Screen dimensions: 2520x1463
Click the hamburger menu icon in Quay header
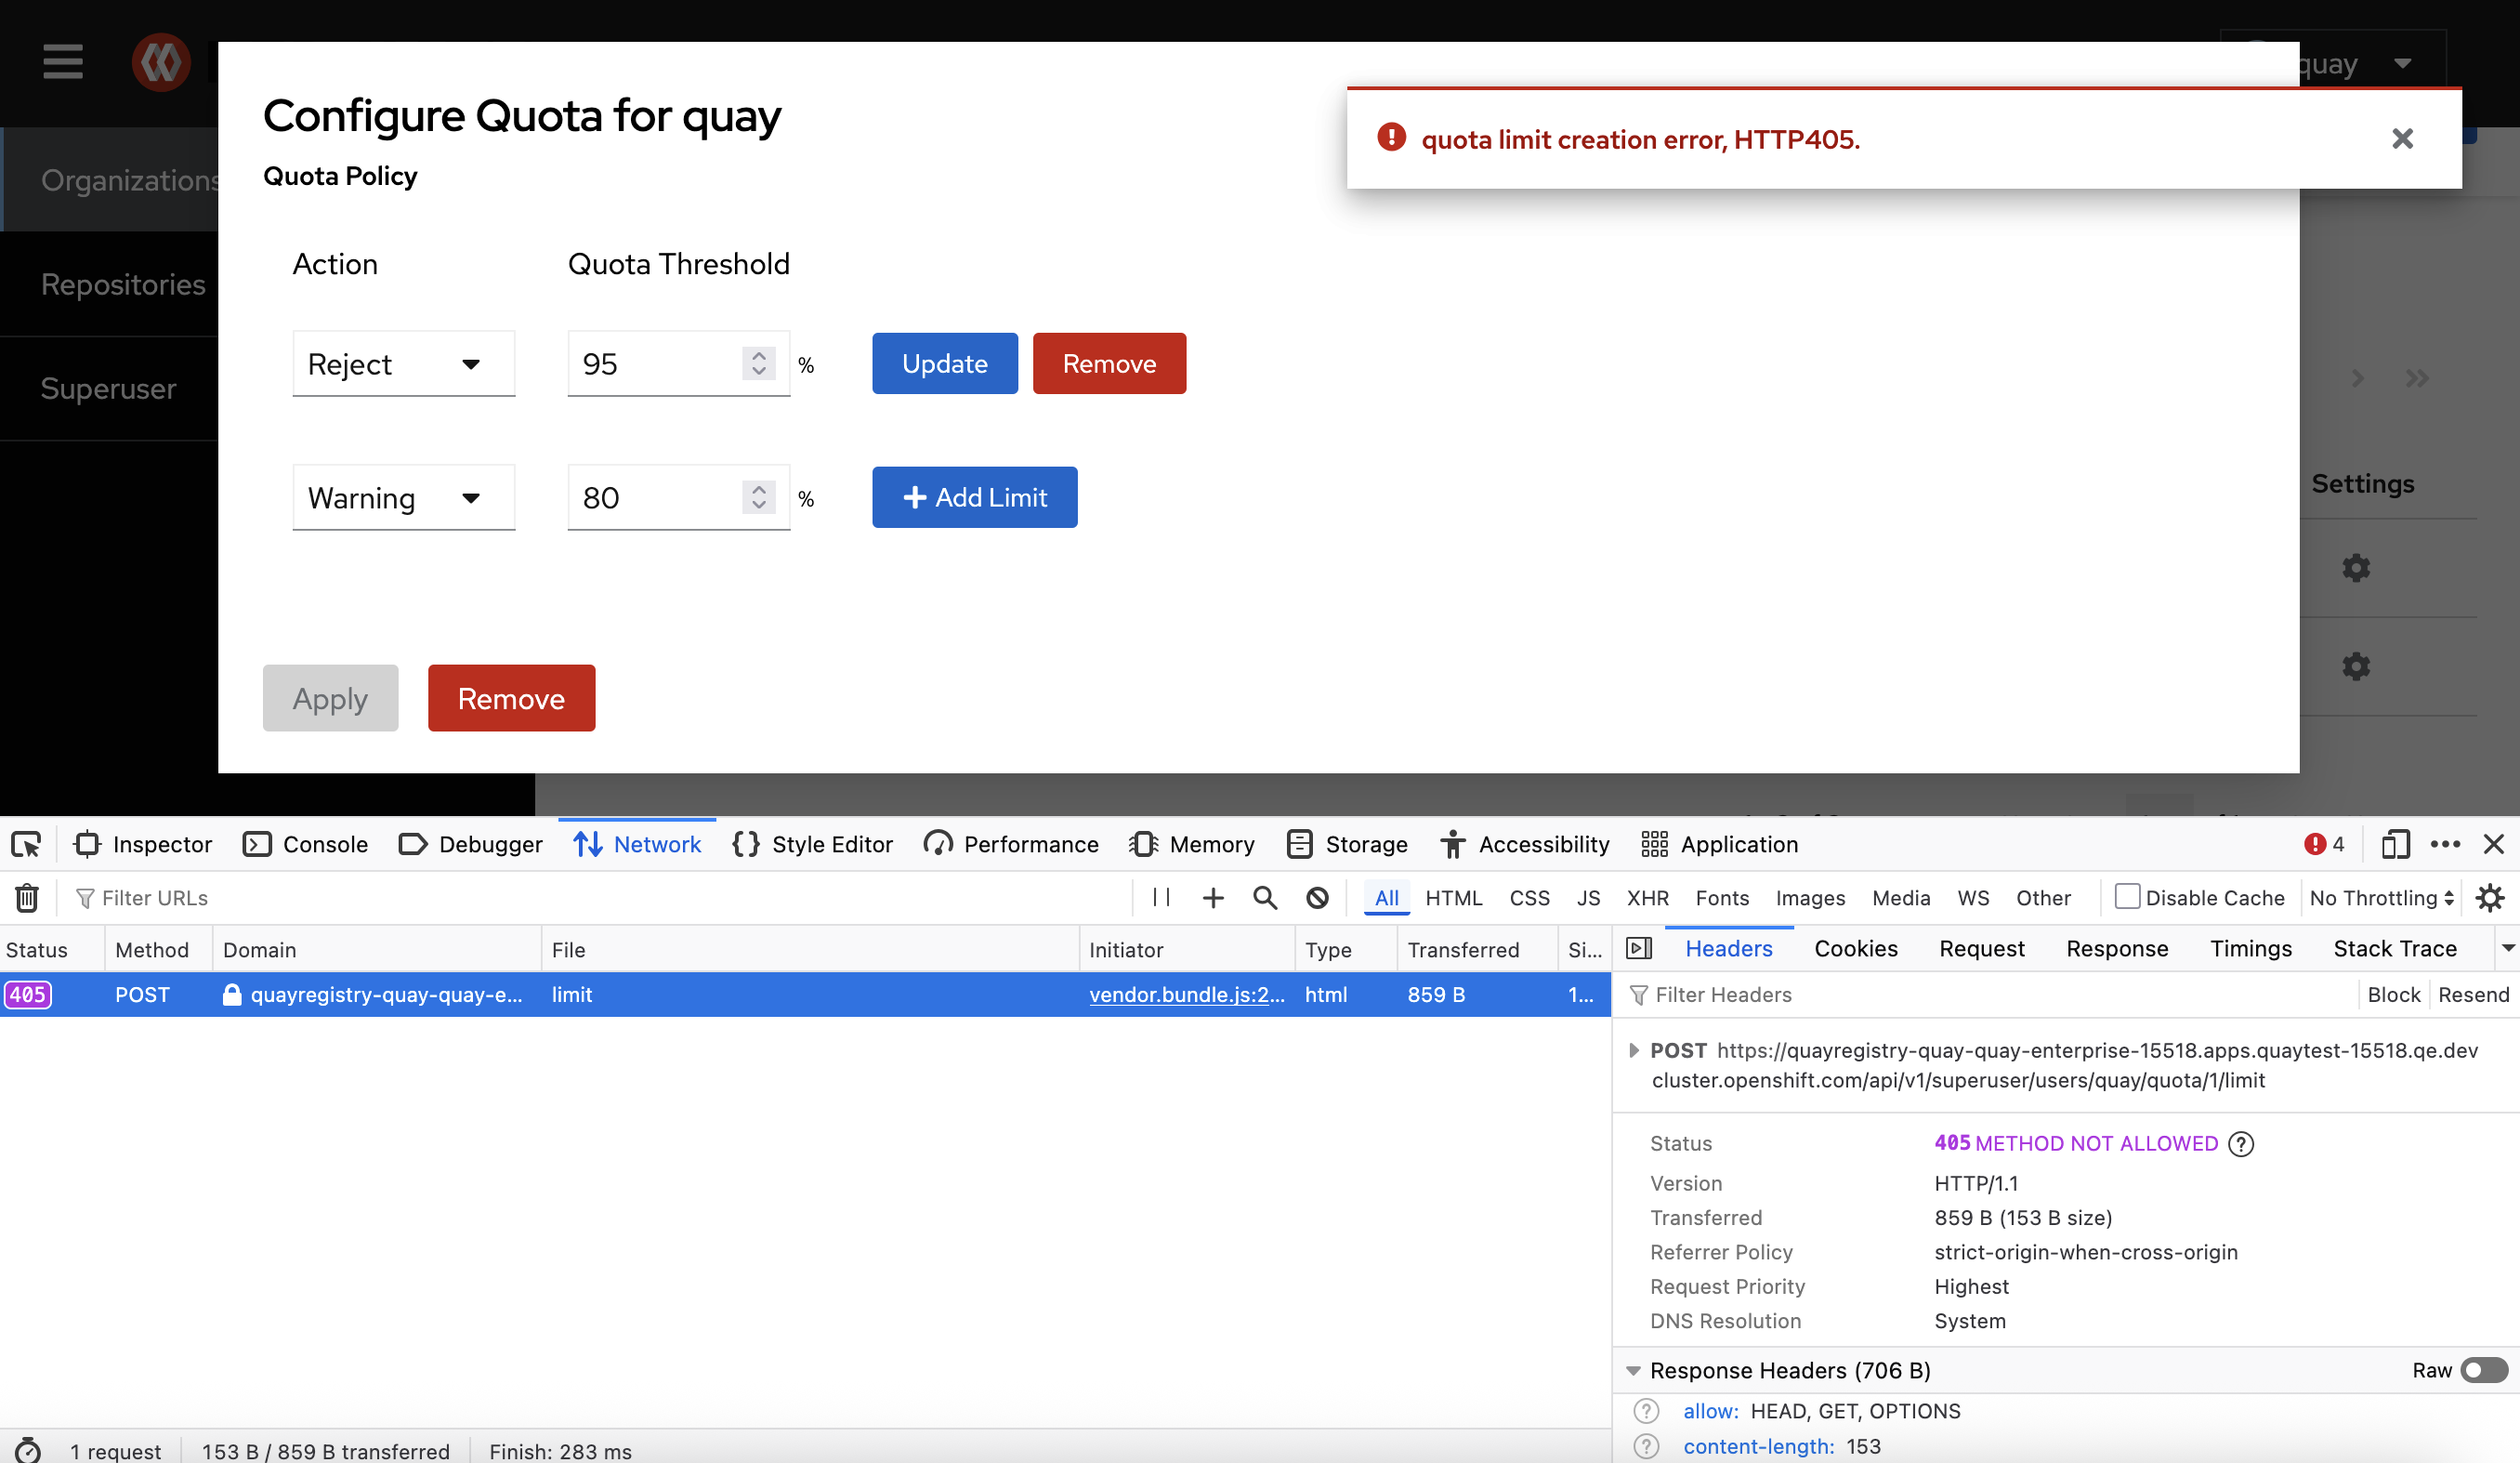point(63,62)
